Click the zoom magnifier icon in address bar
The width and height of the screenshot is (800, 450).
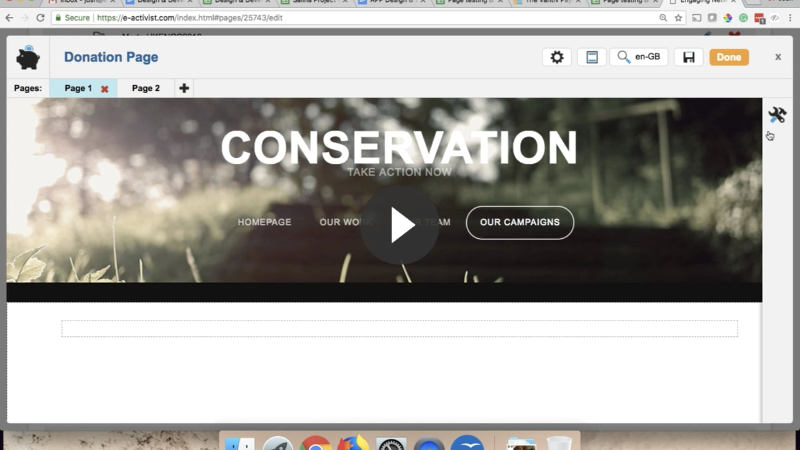[663, 18]
